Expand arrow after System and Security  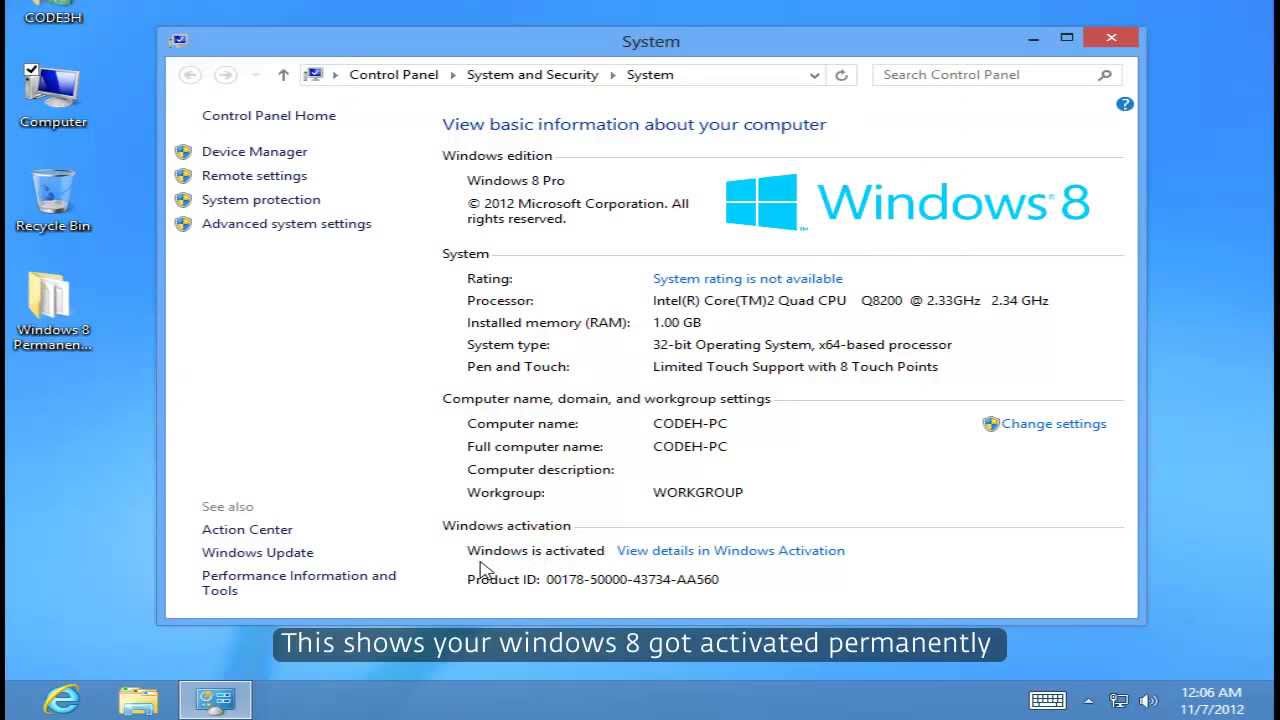pos(613,75)
